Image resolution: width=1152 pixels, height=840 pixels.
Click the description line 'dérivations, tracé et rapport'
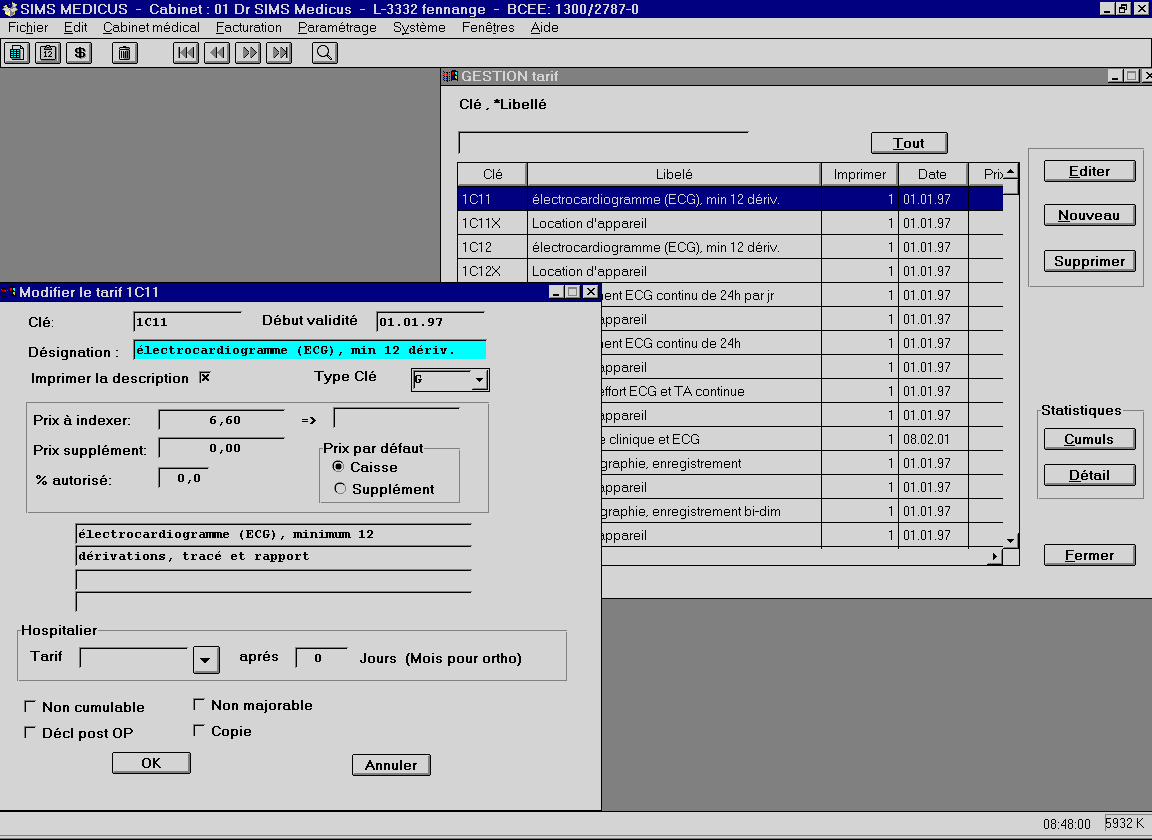coord(273,556)
